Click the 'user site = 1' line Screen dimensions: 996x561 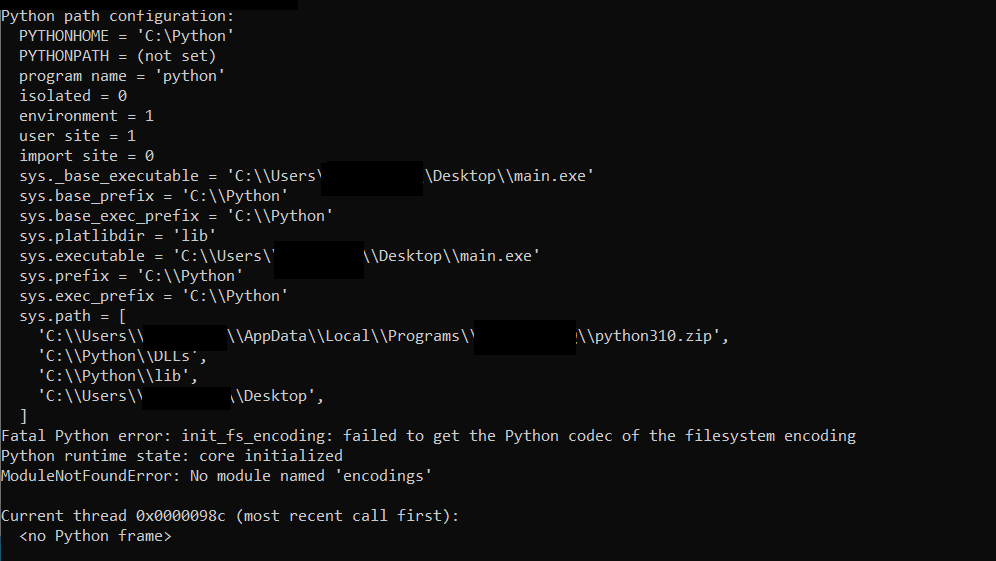(x=77, y=136)
